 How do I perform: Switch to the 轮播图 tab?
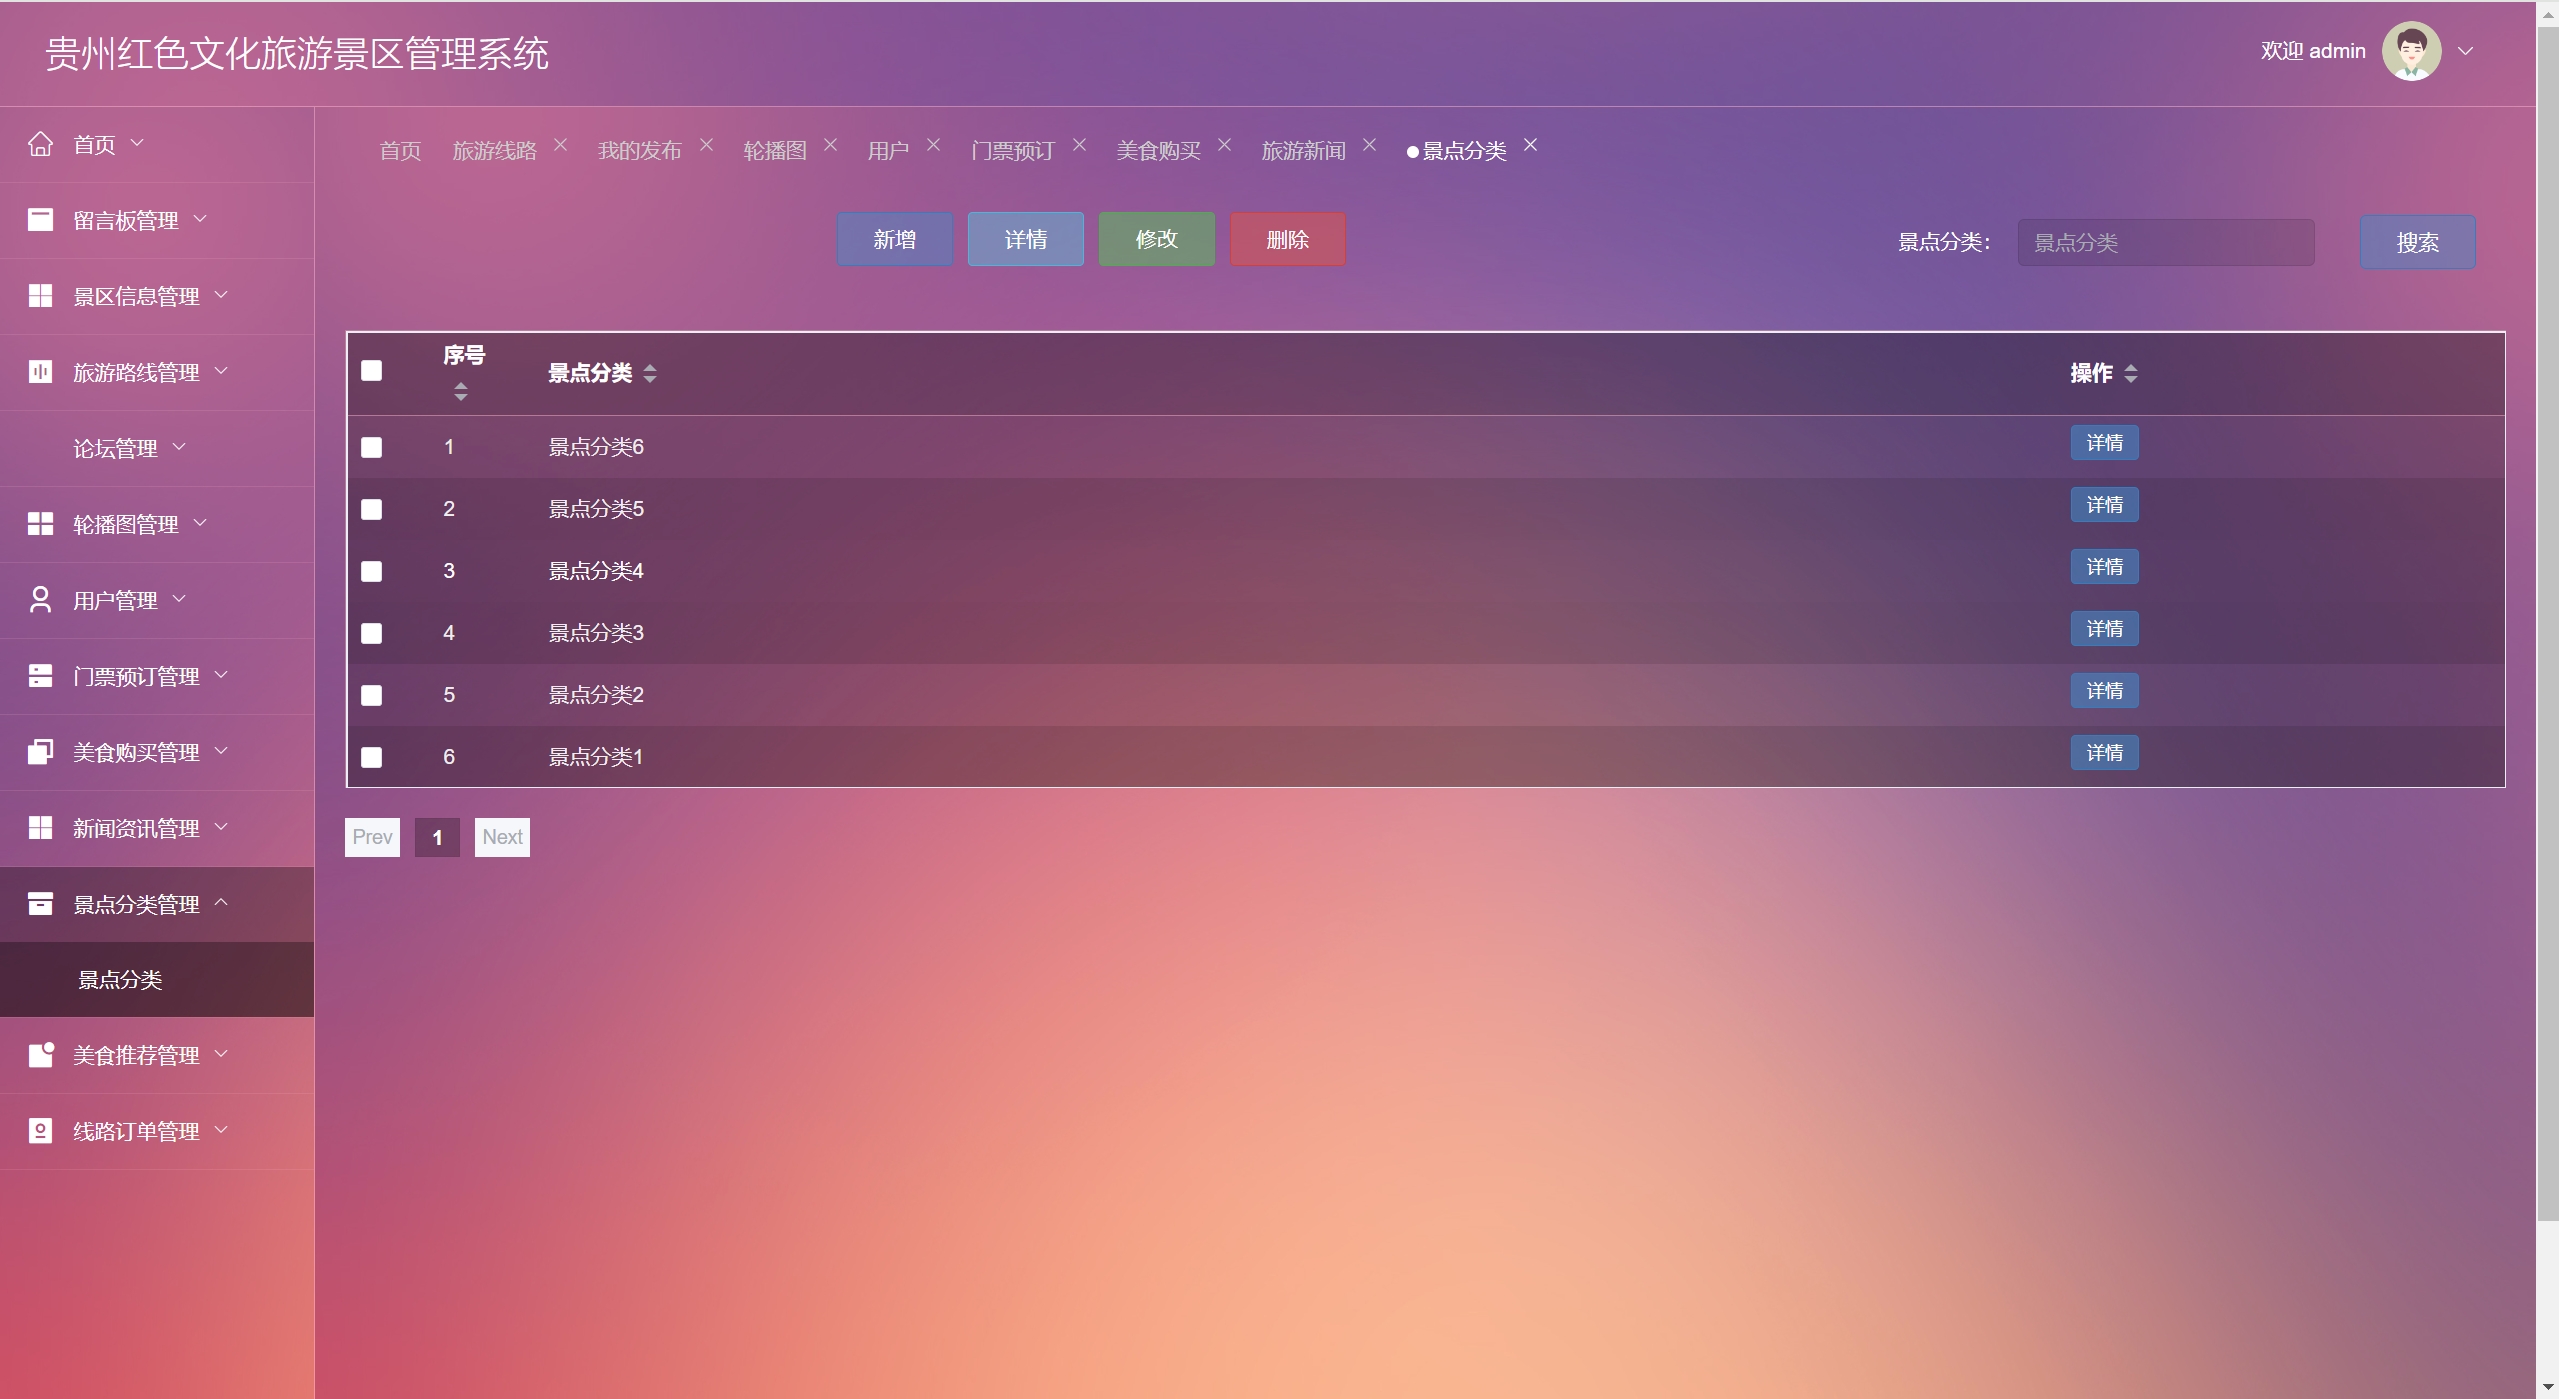[x=774, y=151]
